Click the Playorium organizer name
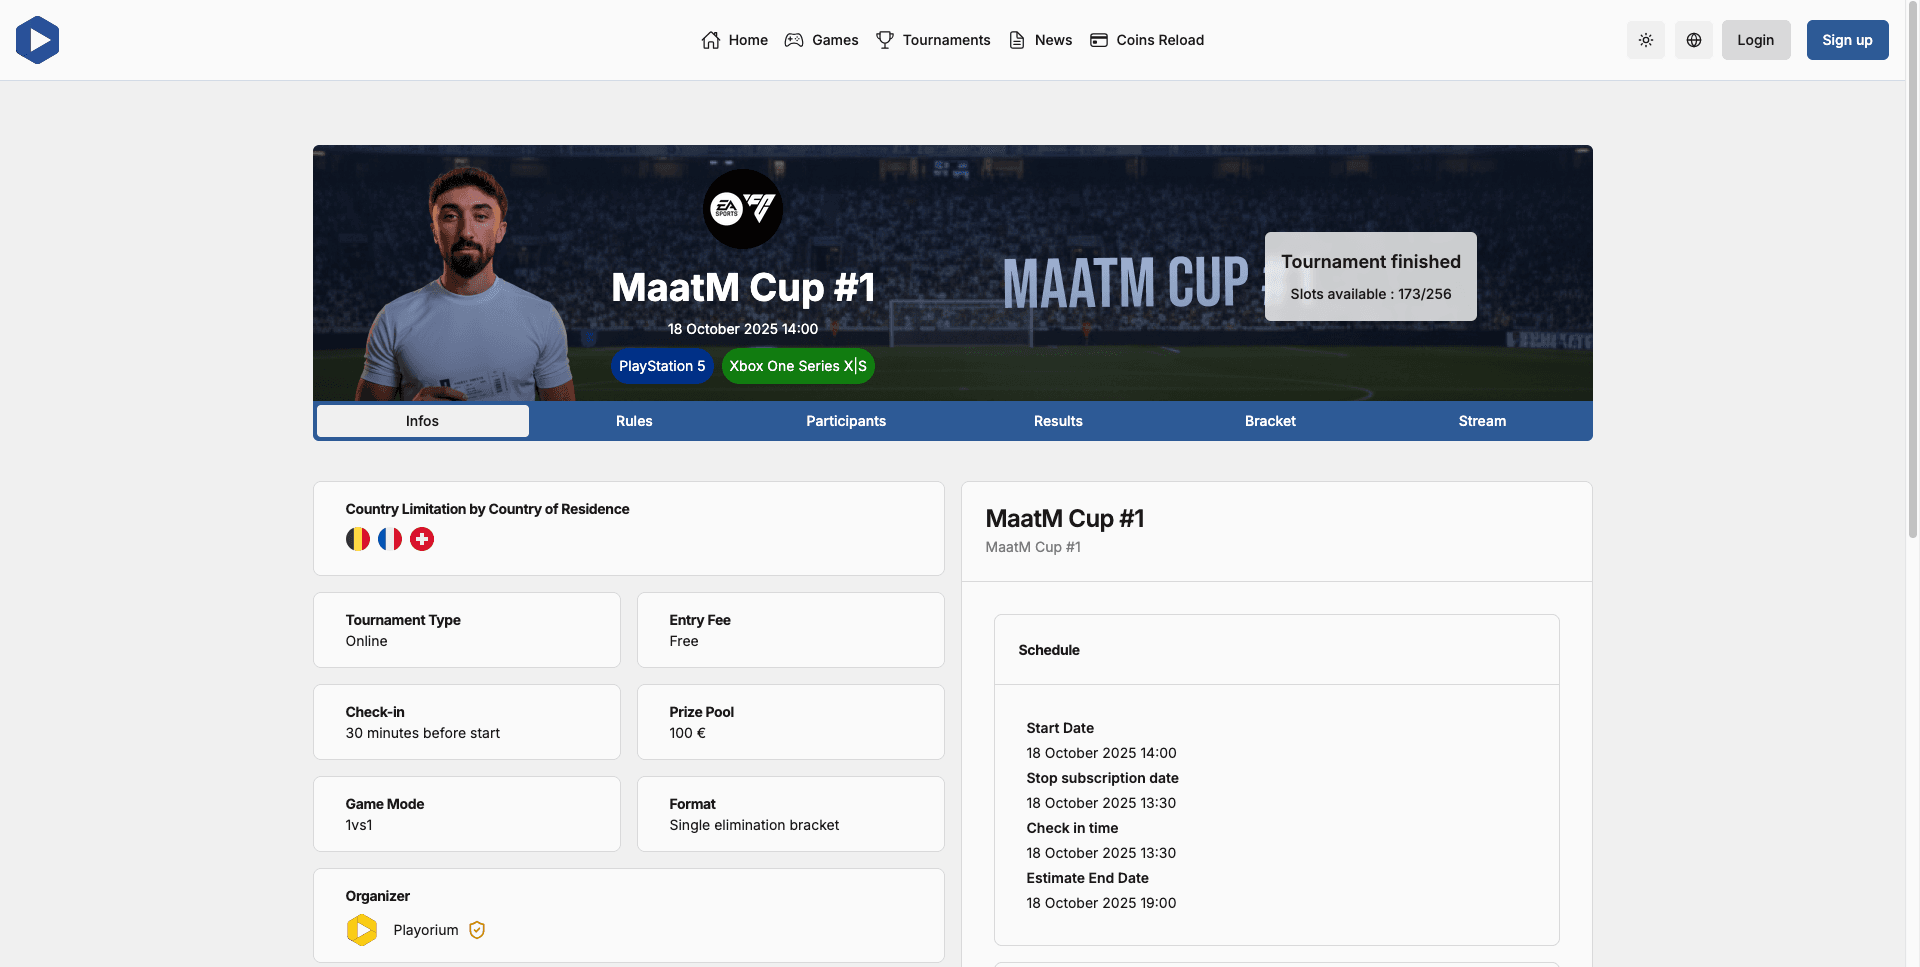This screenshot has width=1920, height=967. (426, 930)
